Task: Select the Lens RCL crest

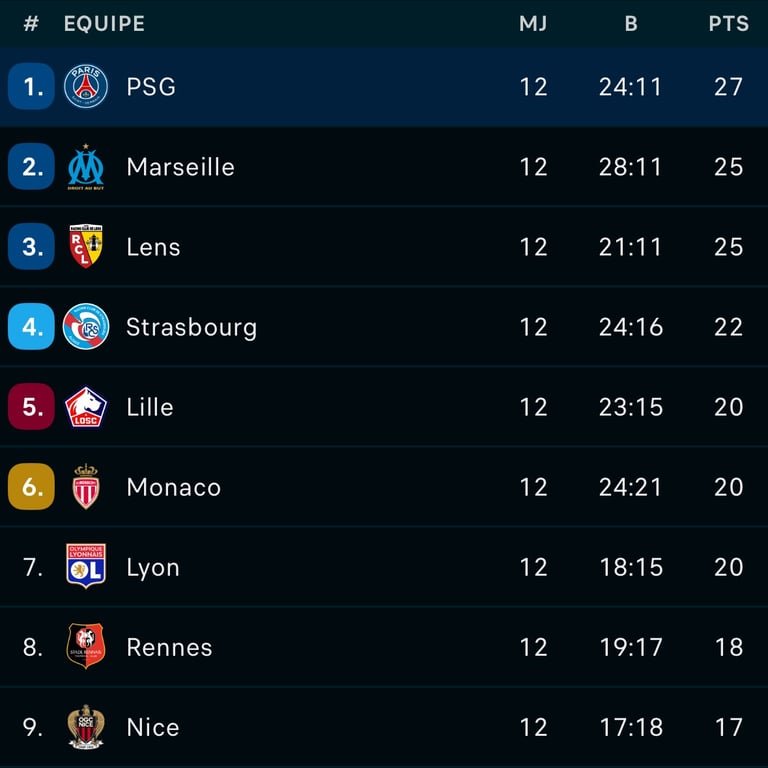Action: pos(86,246)
